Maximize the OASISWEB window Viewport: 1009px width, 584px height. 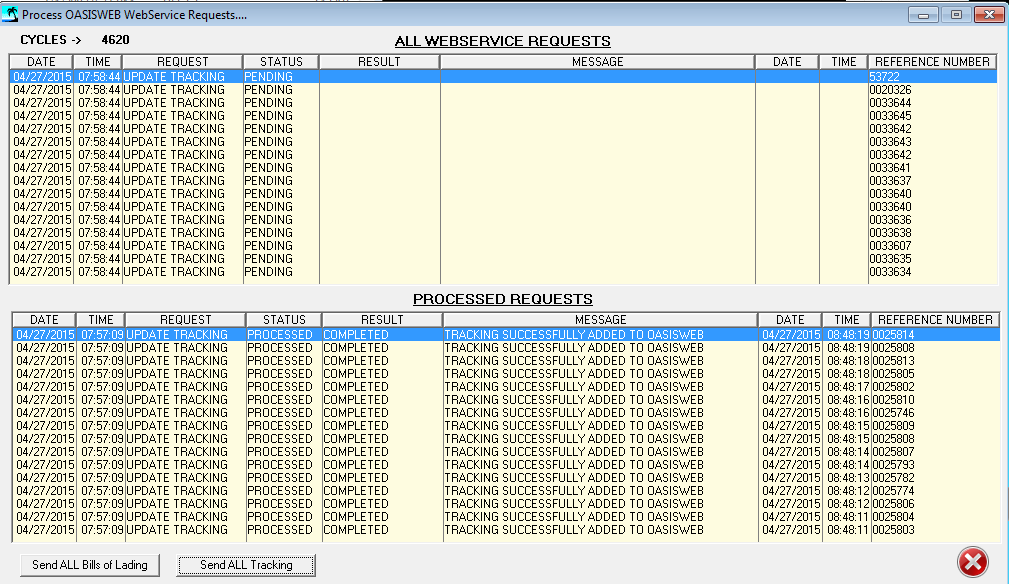click(x=956, y=14)
